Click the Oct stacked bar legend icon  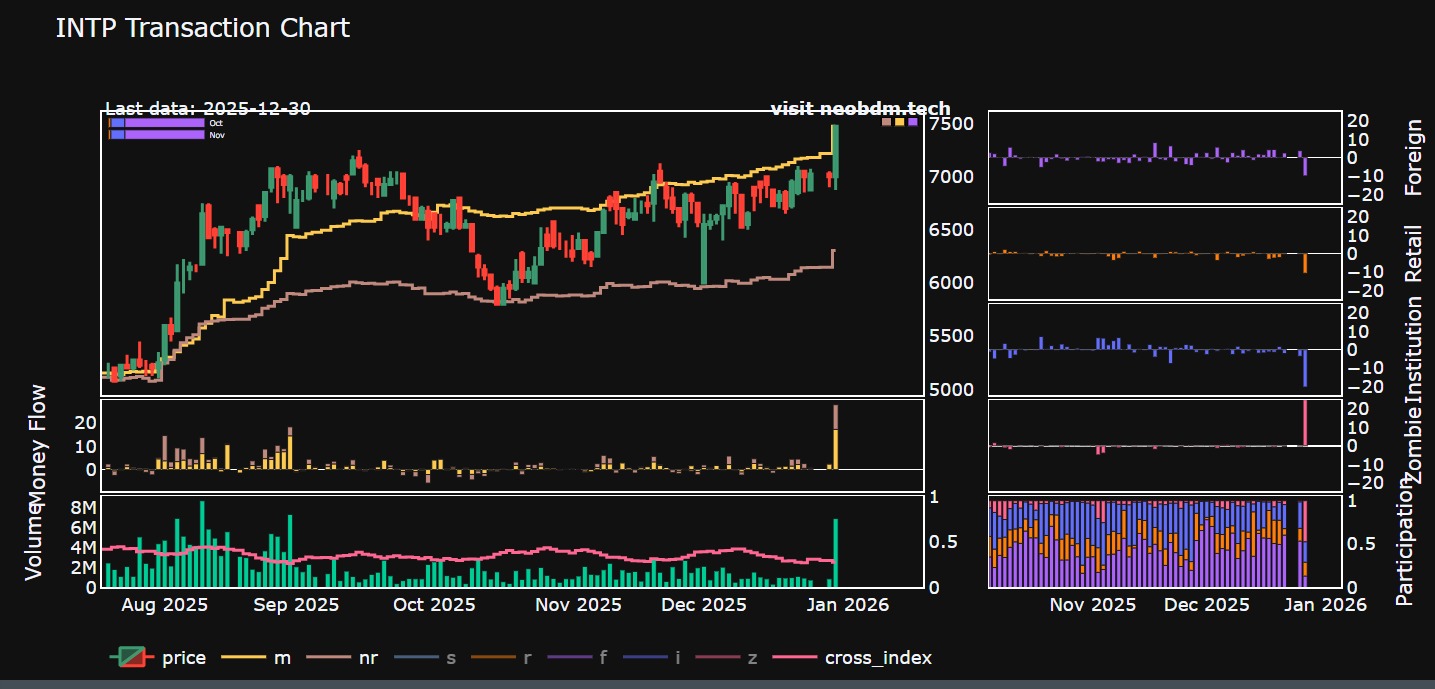tap(157, 123)
